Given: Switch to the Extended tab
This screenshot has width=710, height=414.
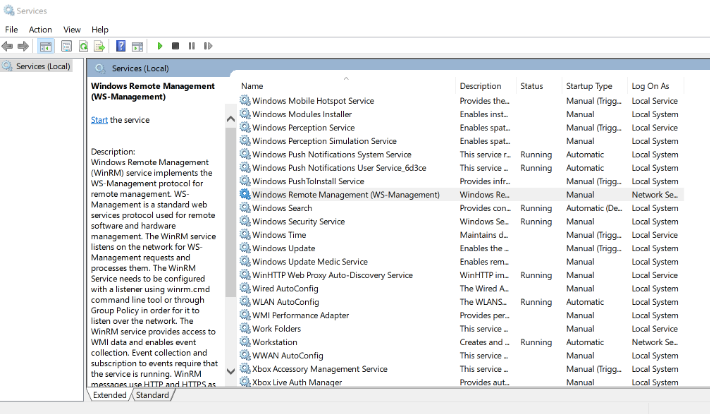Looking at the screenshot, I should (110, 395).
